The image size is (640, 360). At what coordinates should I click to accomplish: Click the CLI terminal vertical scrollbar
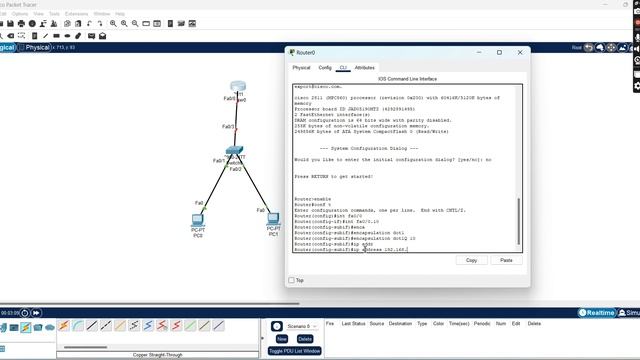click(519, 221)
